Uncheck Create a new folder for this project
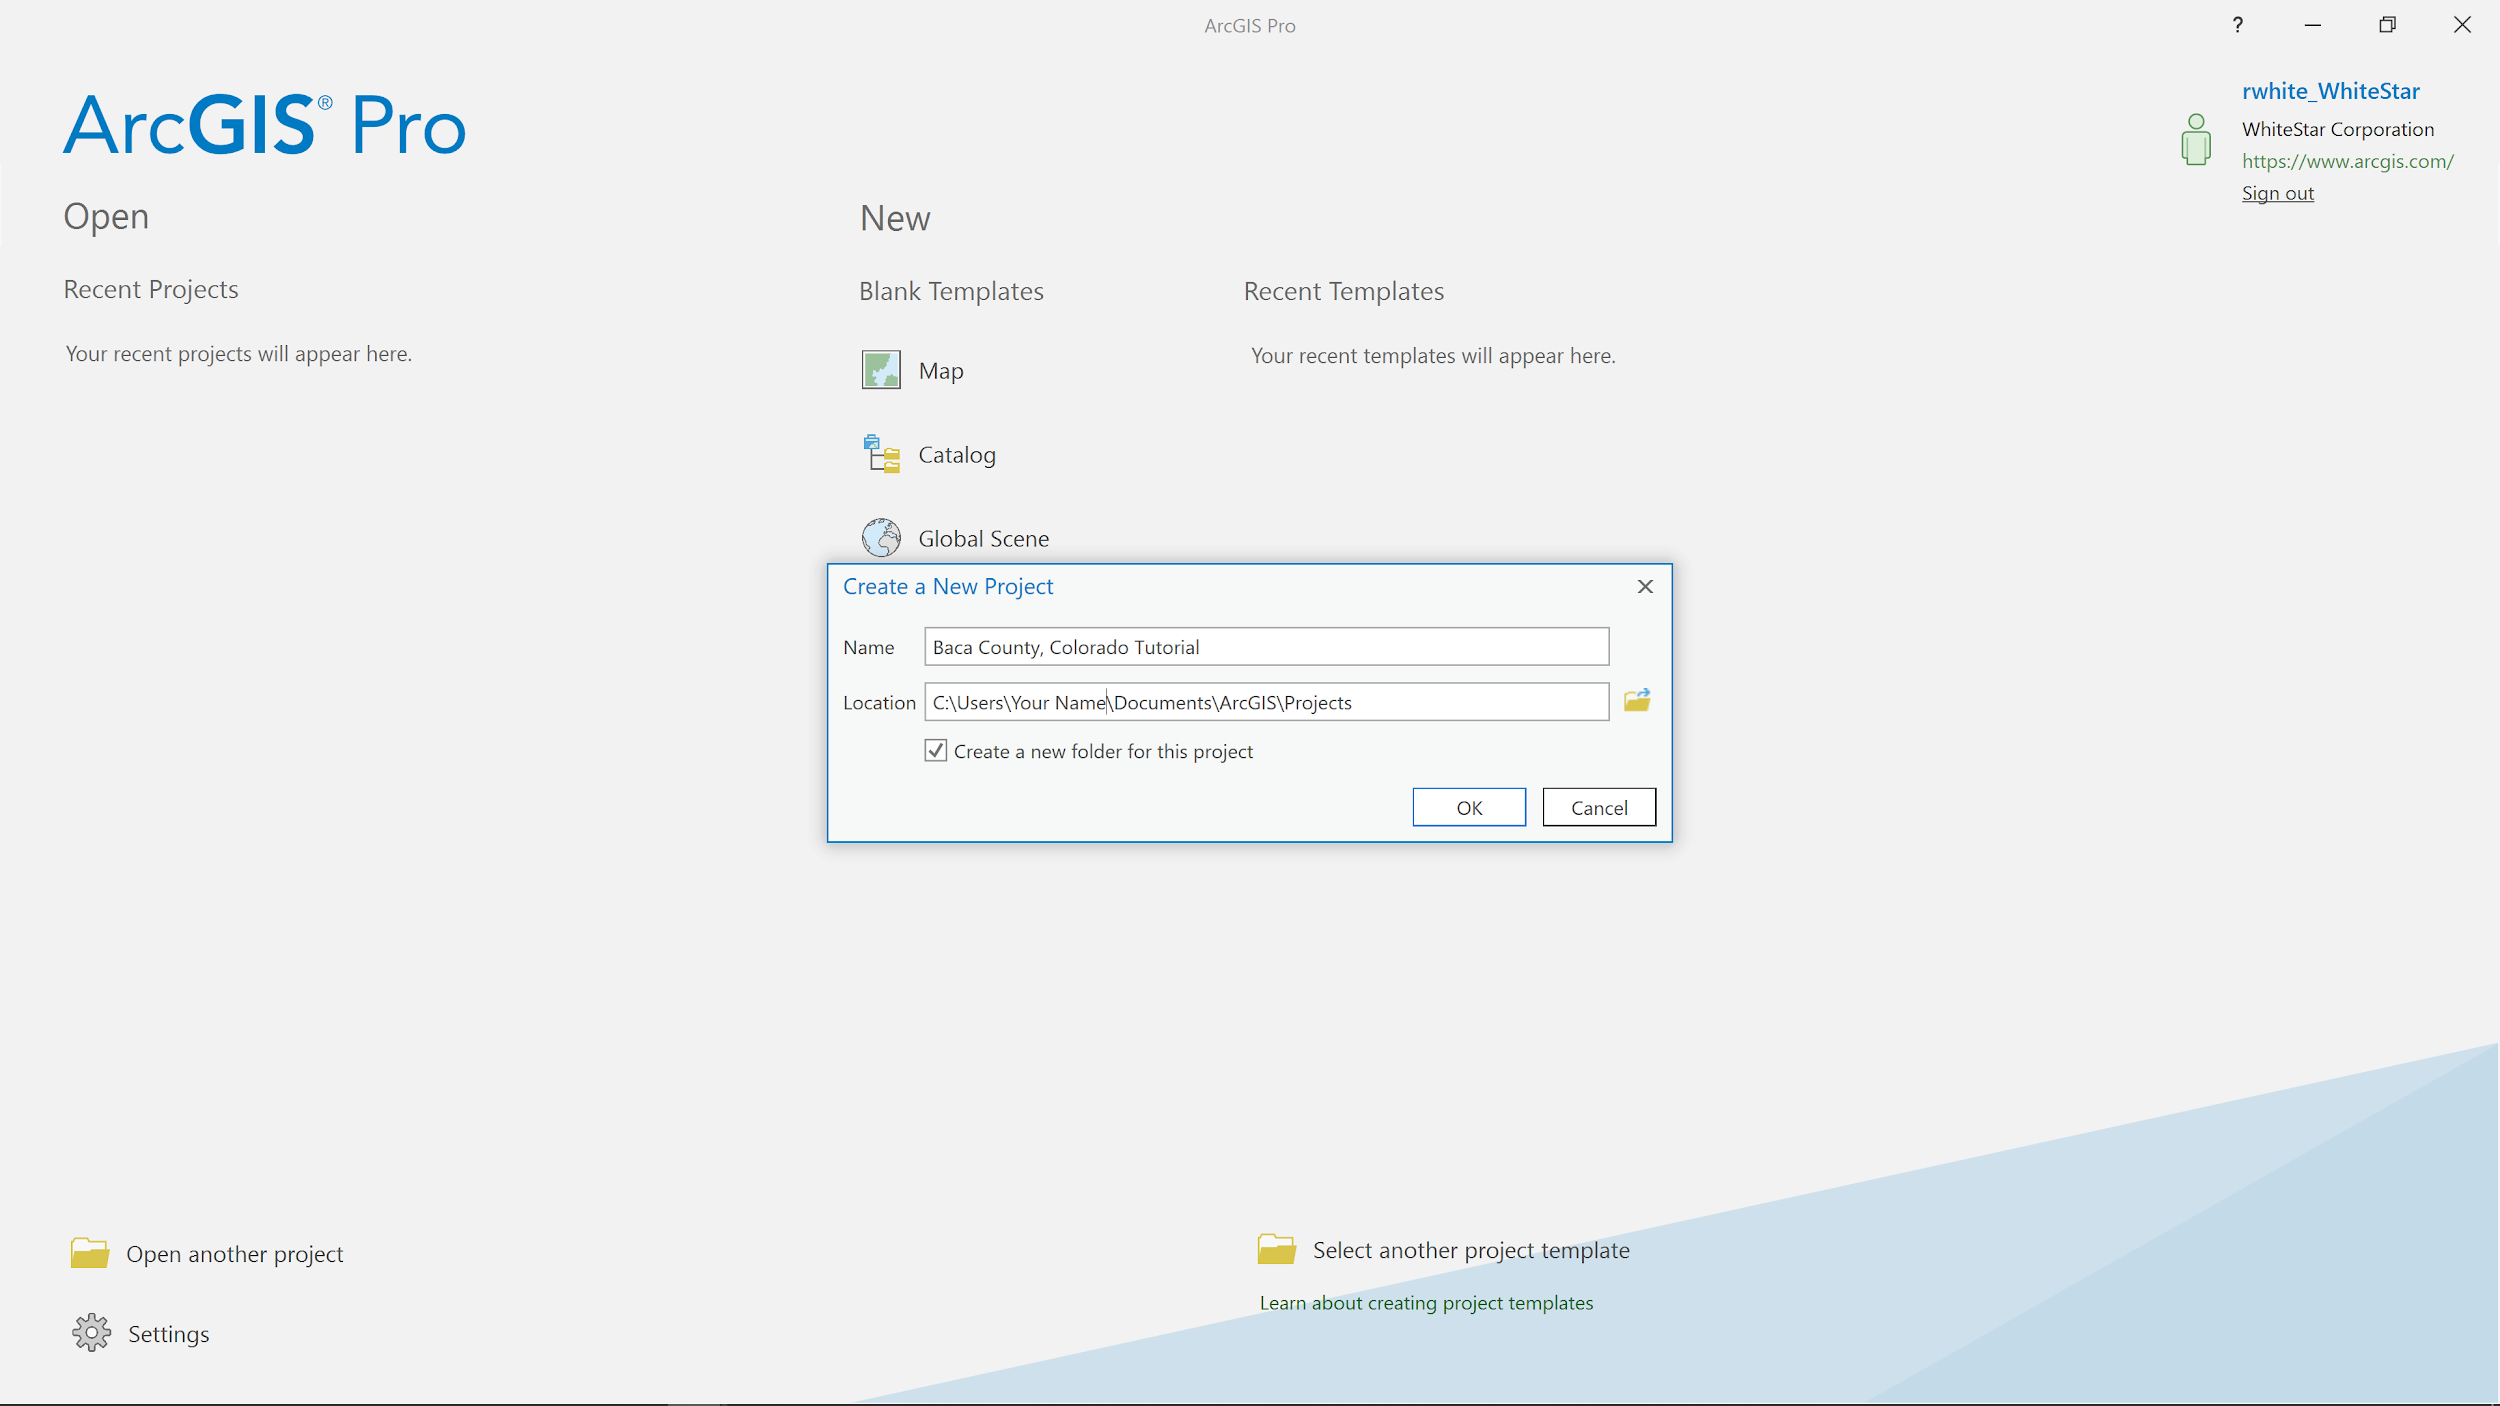 point(936,751)
